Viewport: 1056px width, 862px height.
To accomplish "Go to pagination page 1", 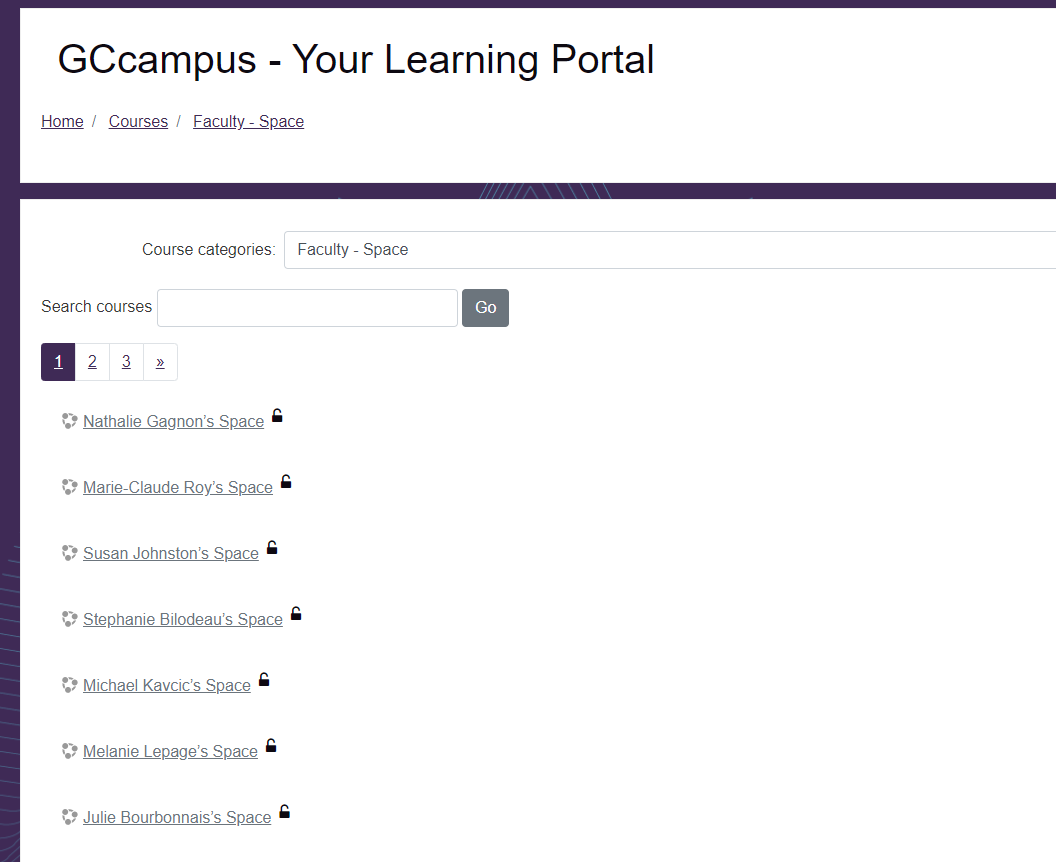I will tap(58, 362).
